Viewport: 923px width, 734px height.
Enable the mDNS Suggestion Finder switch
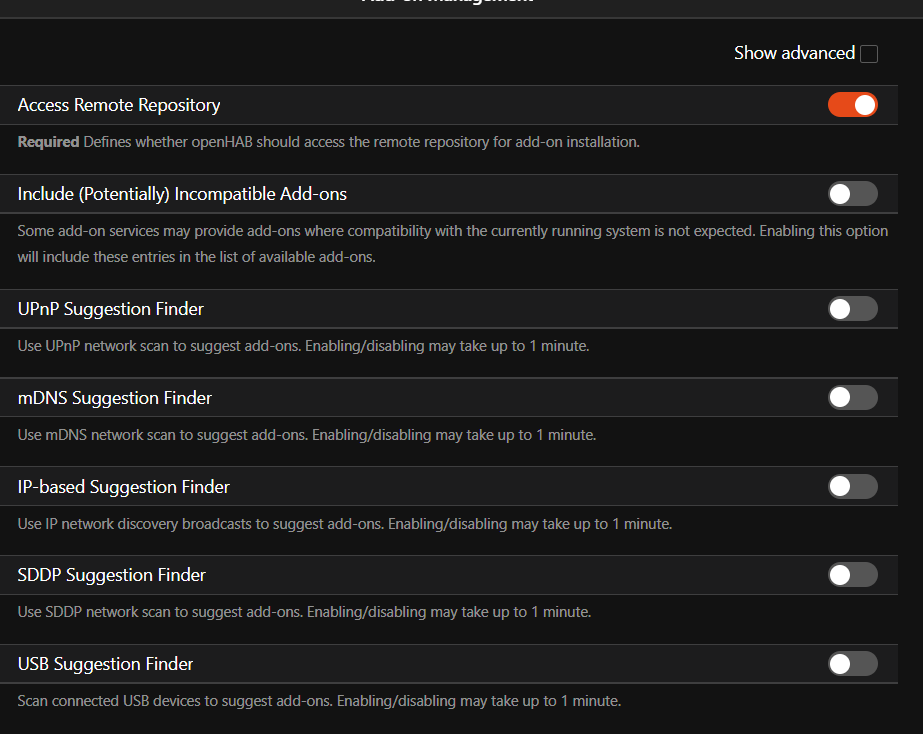tap(852, 398)
